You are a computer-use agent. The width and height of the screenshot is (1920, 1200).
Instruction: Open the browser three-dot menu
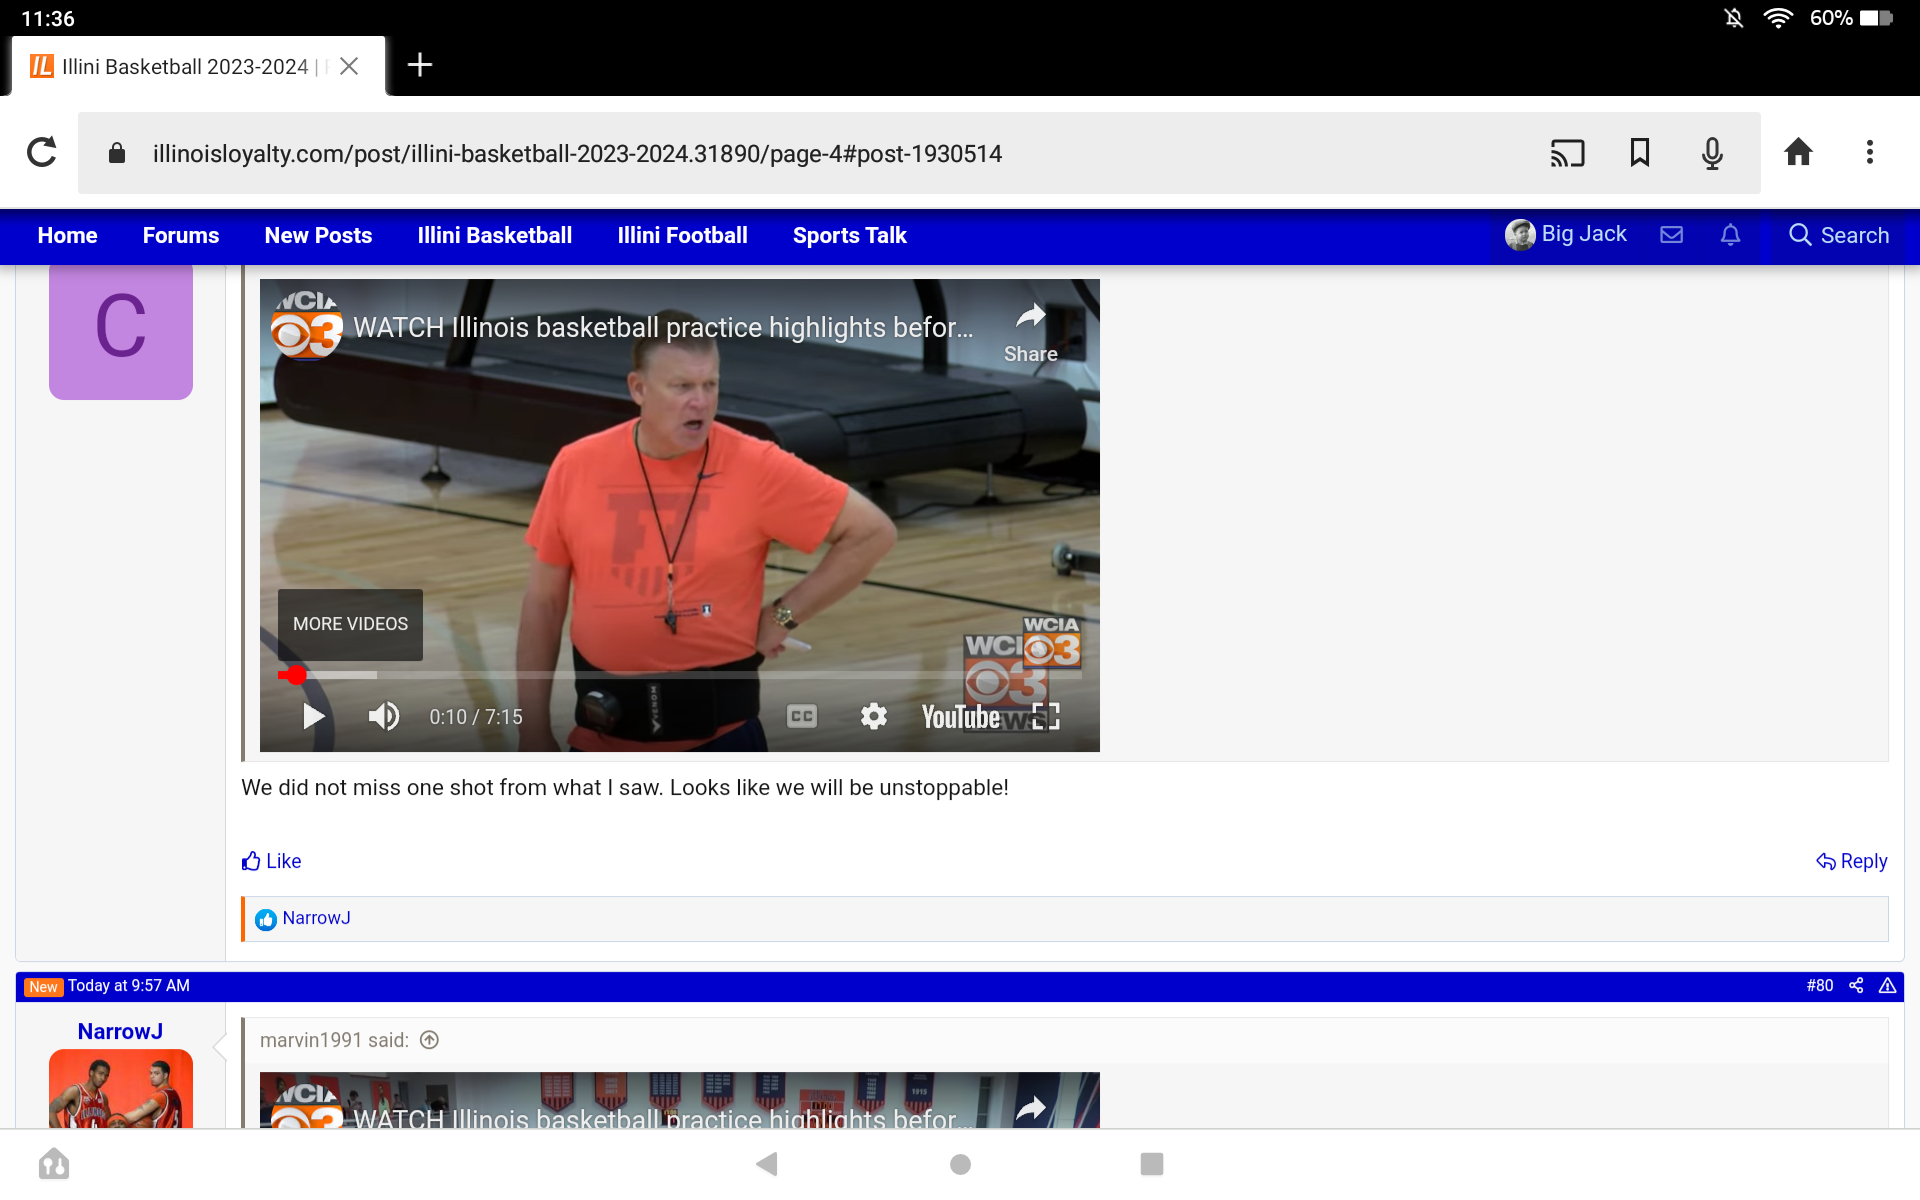point(1871,152)
